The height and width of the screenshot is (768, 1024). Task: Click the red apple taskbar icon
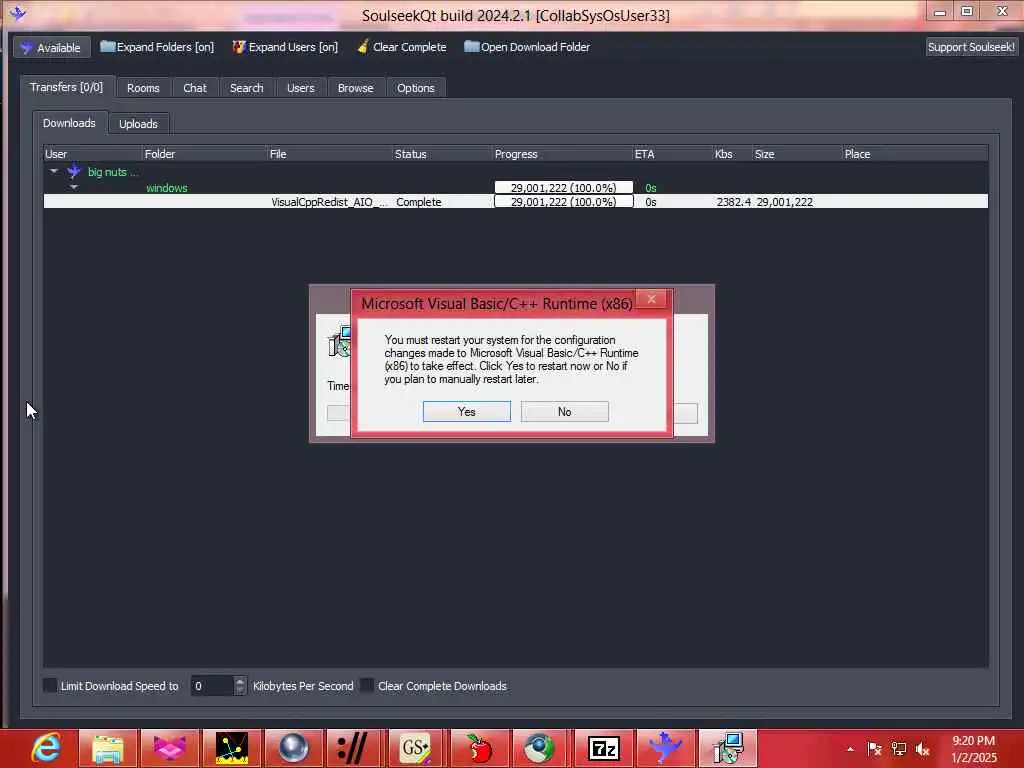tap(479, 748)
